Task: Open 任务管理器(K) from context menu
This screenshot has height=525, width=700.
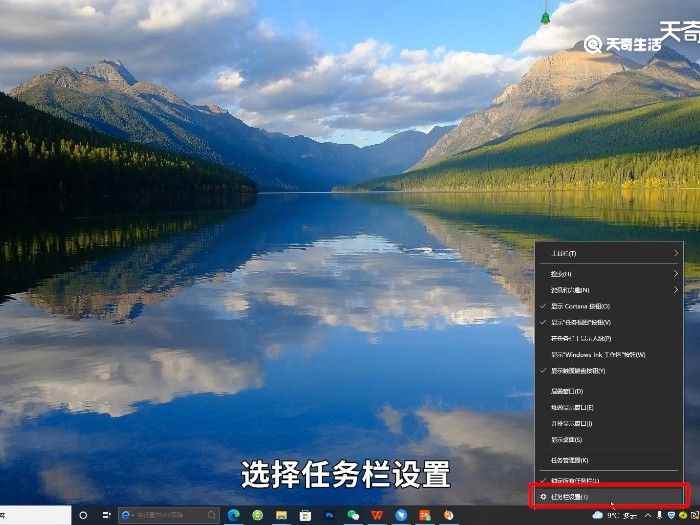Action: [609, 460]
